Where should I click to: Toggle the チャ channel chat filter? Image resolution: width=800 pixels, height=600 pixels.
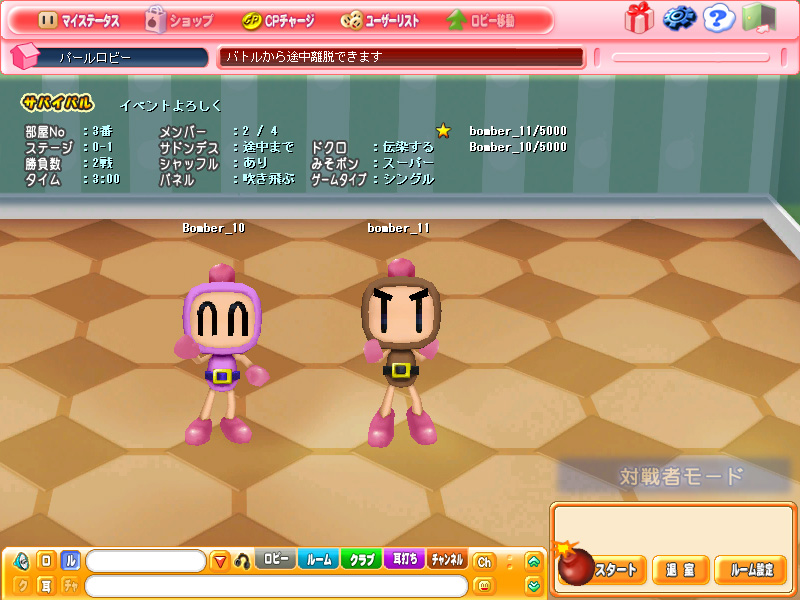[x=70, y=585]
